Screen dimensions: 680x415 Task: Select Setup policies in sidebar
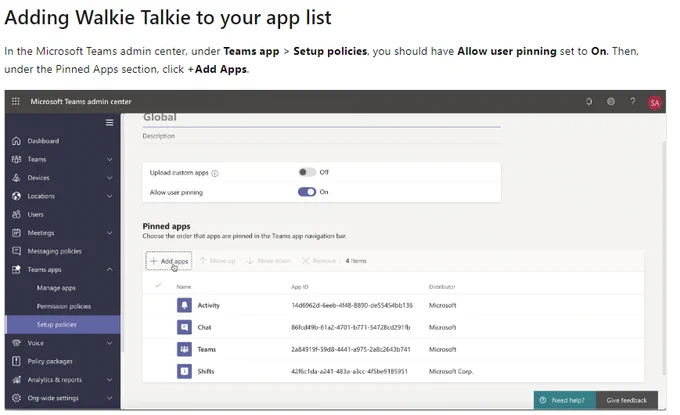(63, 324)
